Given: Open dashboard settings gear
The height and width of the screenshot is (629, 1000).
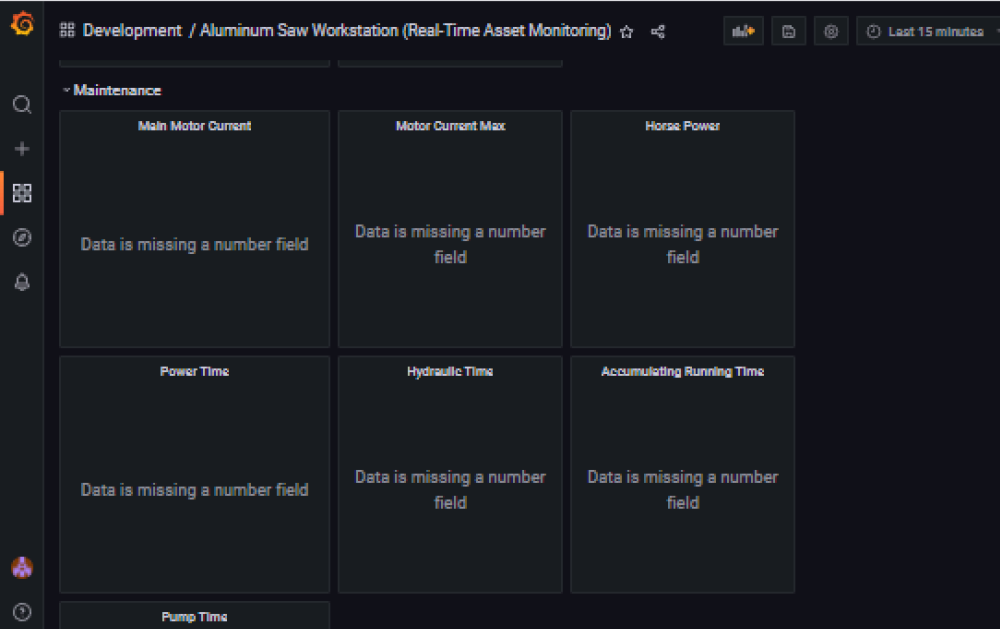Looking at the screenshot, I should click(x=831, y=32).
